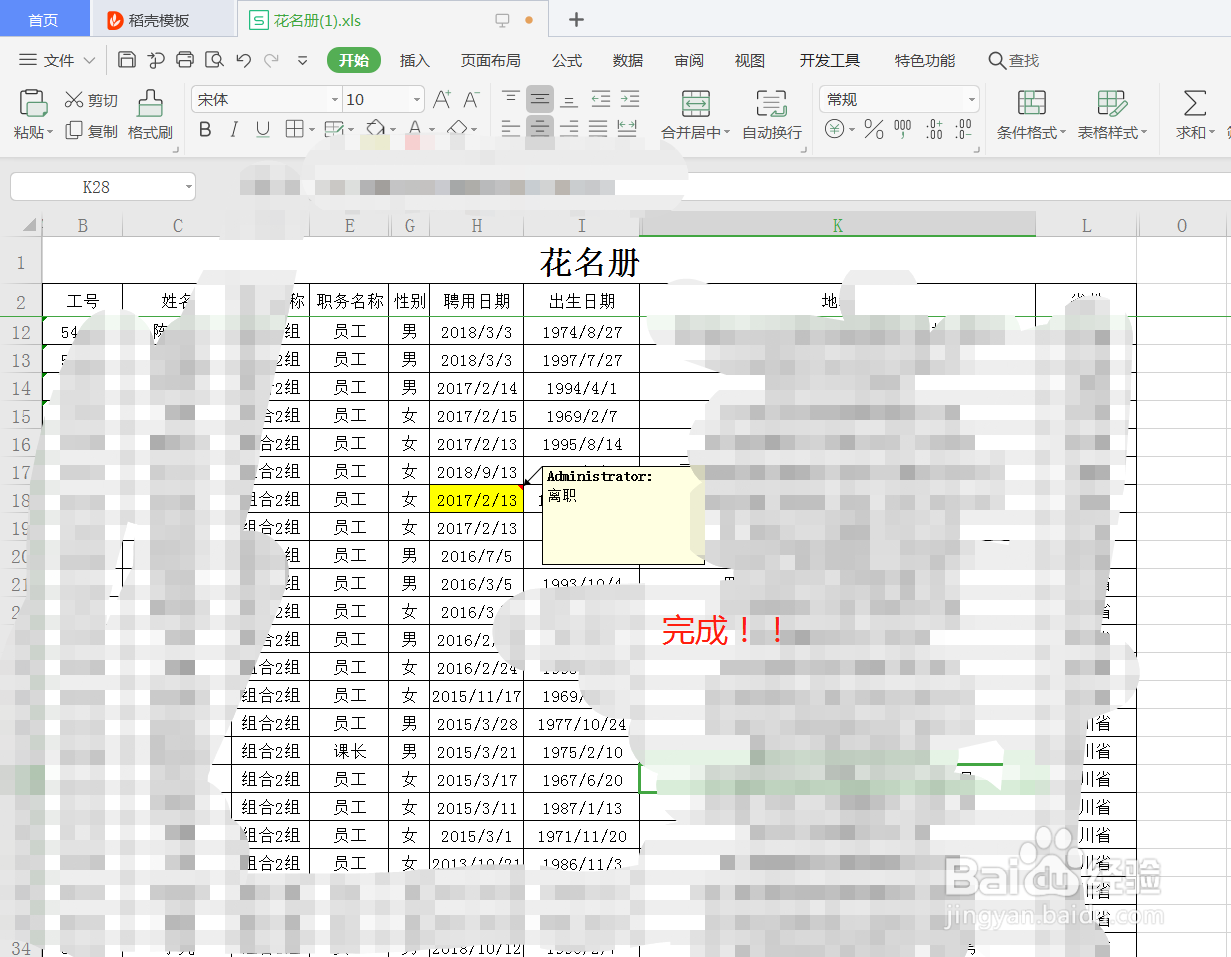The width and height of the screenshot is (1231, 957).
Task: Undo the last action
Action: pyautogui.click(x=243, y=60)
